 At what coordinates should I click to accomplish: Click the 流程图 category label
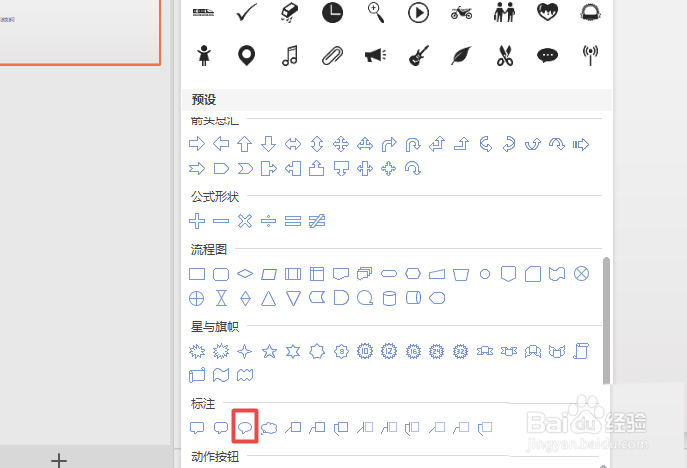[209, 249]
